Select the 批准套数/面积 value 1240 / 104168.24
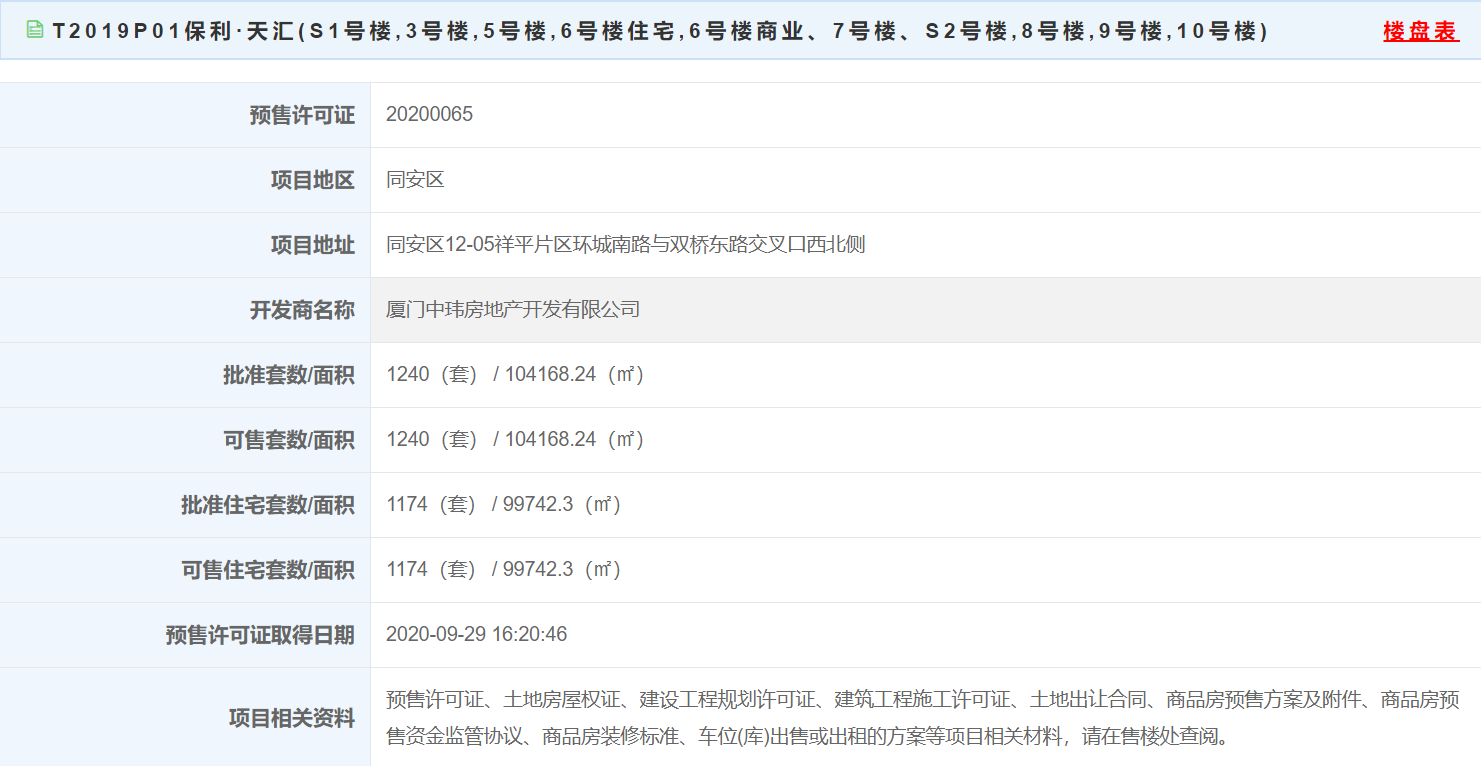This screenshot has width=1481, height=766. 515,375
